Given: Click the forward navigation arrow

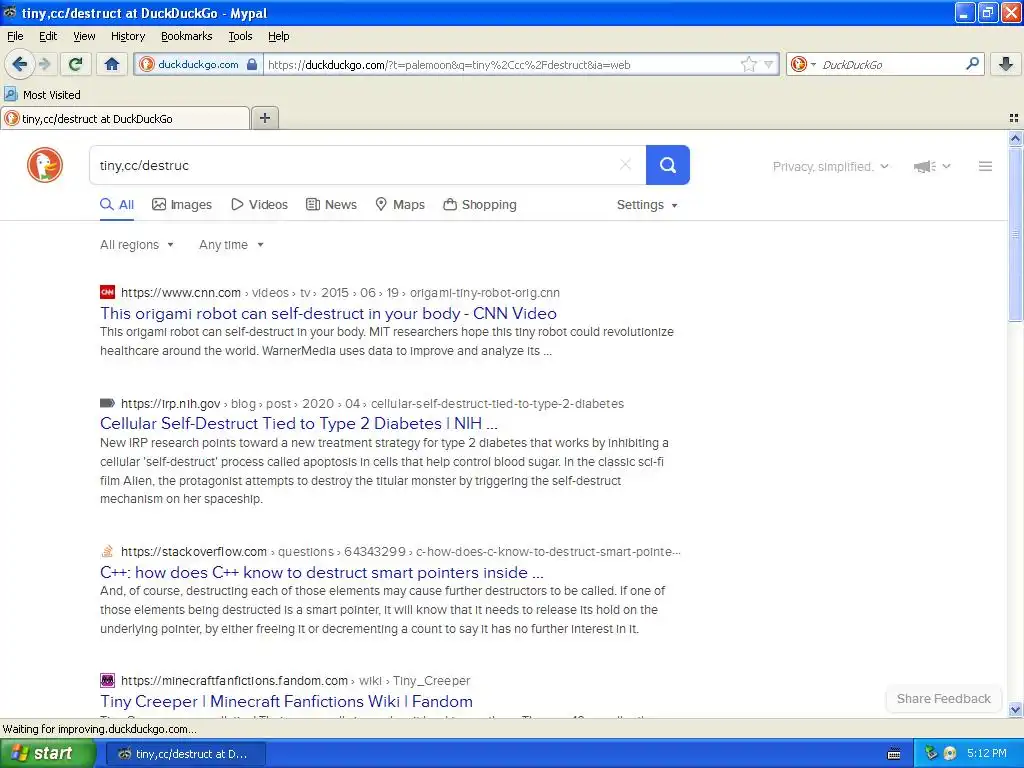Looking at the screenshot, I should pyautogui.click(x=45, y=64).
